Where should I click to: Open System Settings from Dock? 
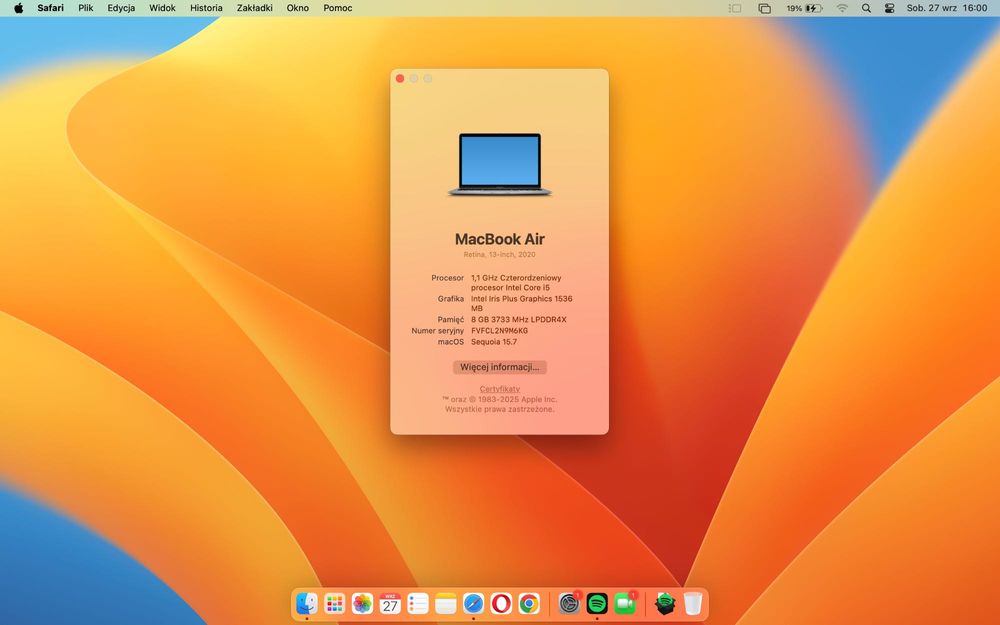[569, 603]
